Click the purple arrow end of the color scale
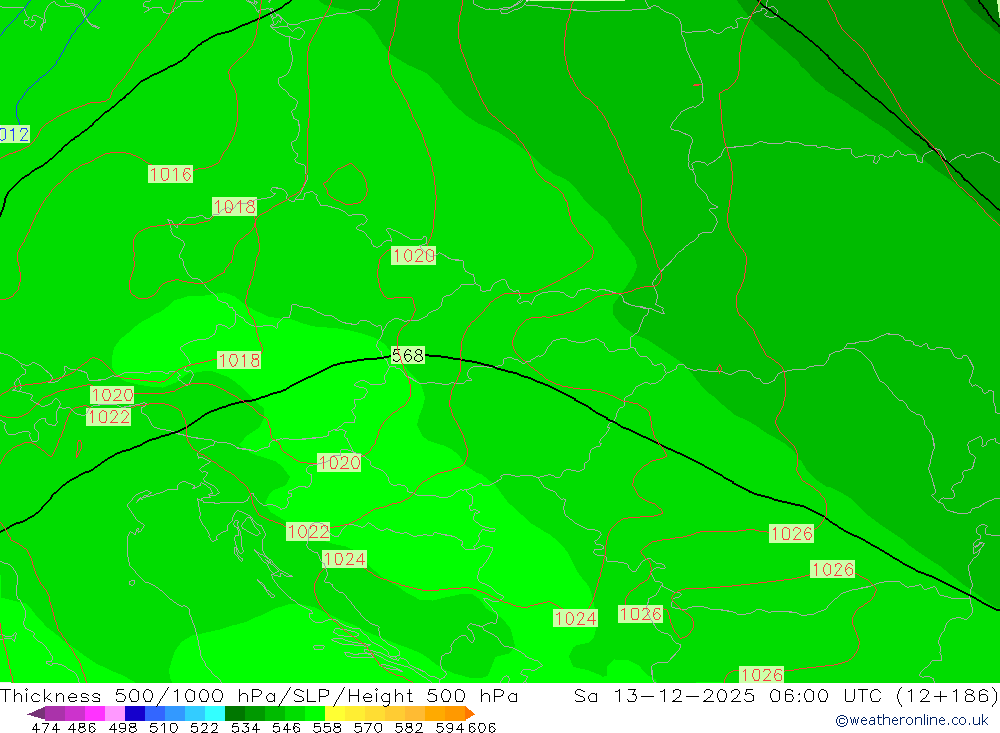Viewport: 1000px width, 733px height. pyautogui.click(x=36, y=713)
